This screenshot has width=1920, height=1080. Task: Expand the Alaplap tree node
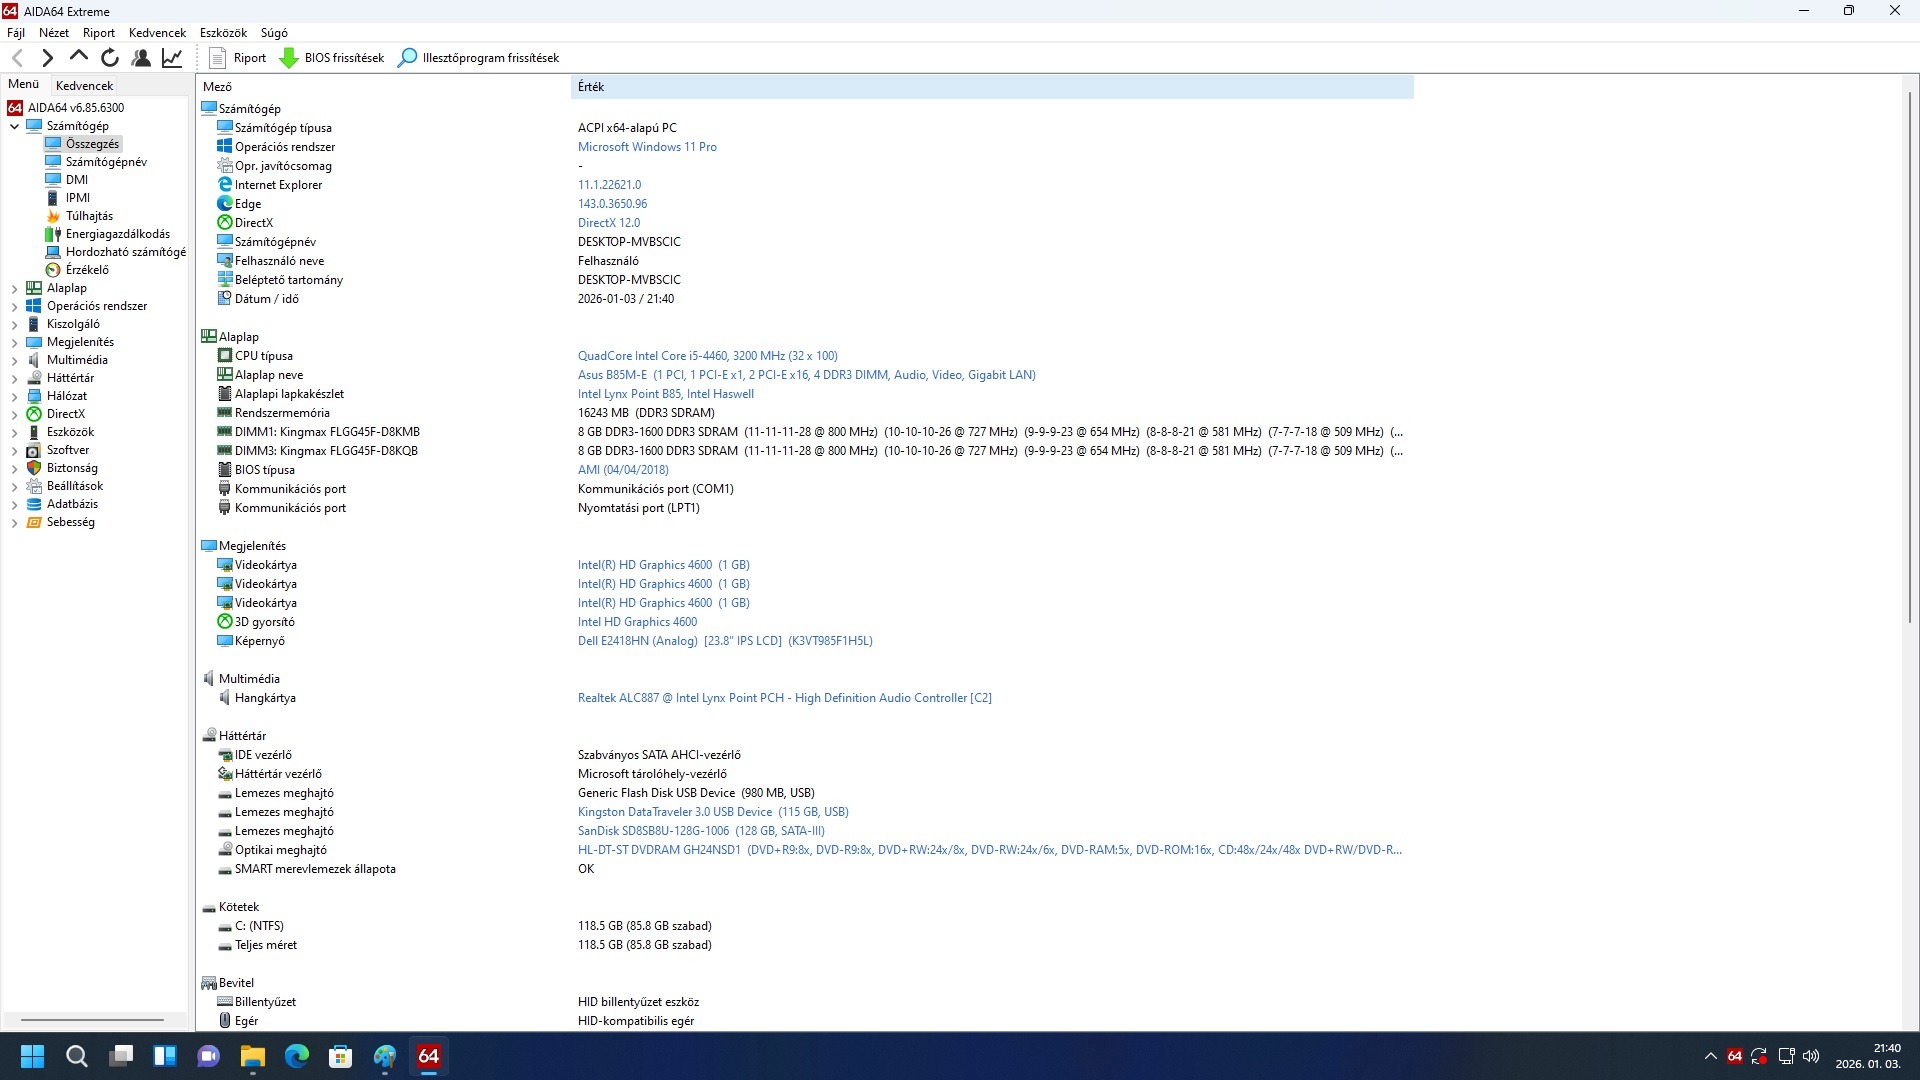coord(15,288)
